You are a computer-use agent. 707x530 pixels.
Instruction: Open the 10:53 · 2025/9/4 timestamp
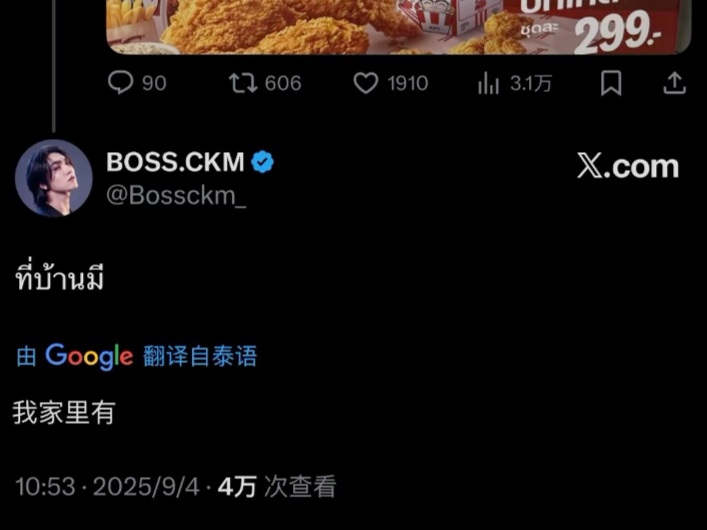coord(107,487)
